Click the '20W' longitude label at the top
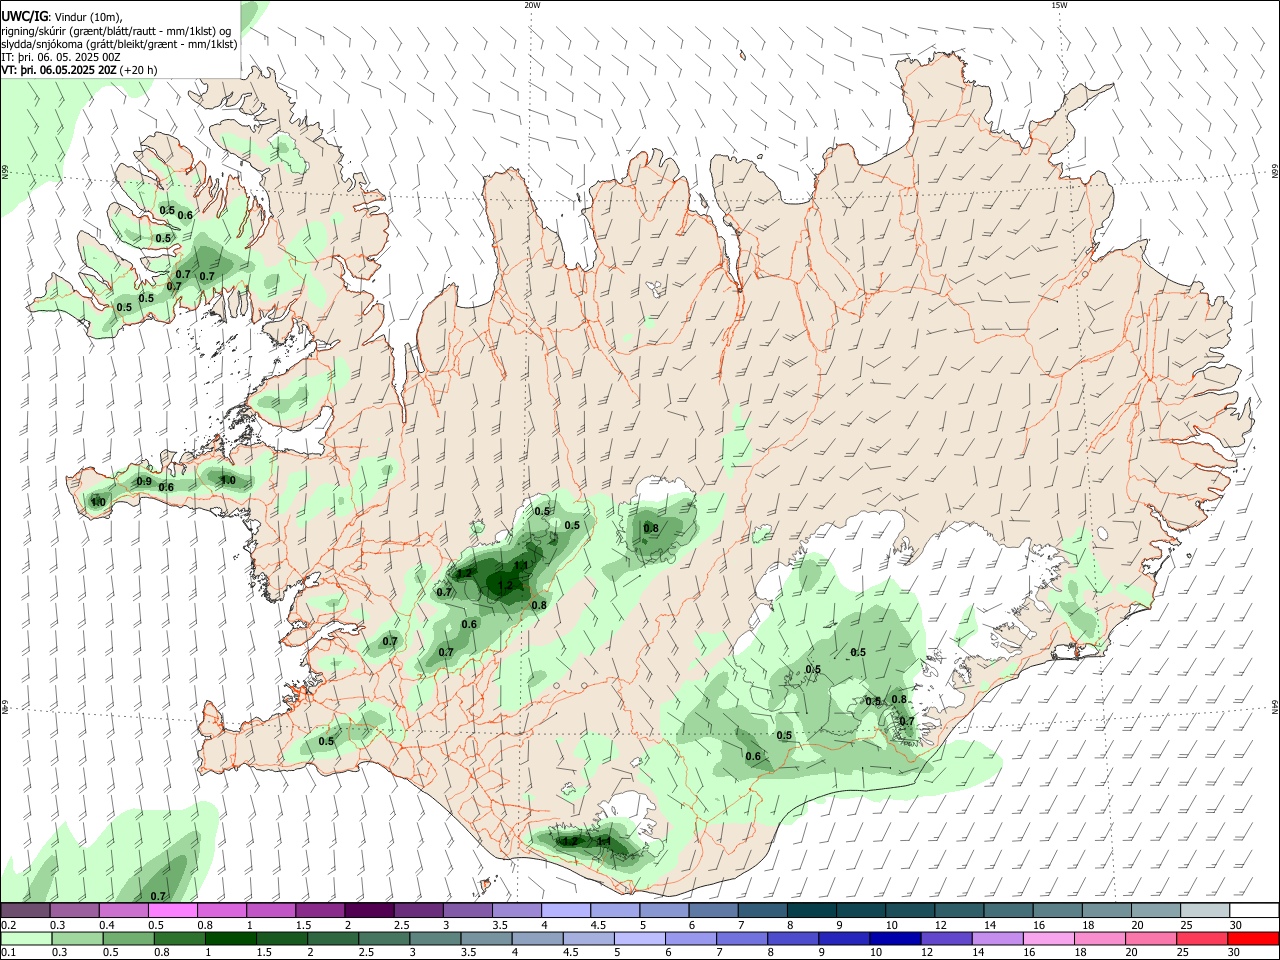The height and width of the screenshot is (960, 1280). (532, 5)
